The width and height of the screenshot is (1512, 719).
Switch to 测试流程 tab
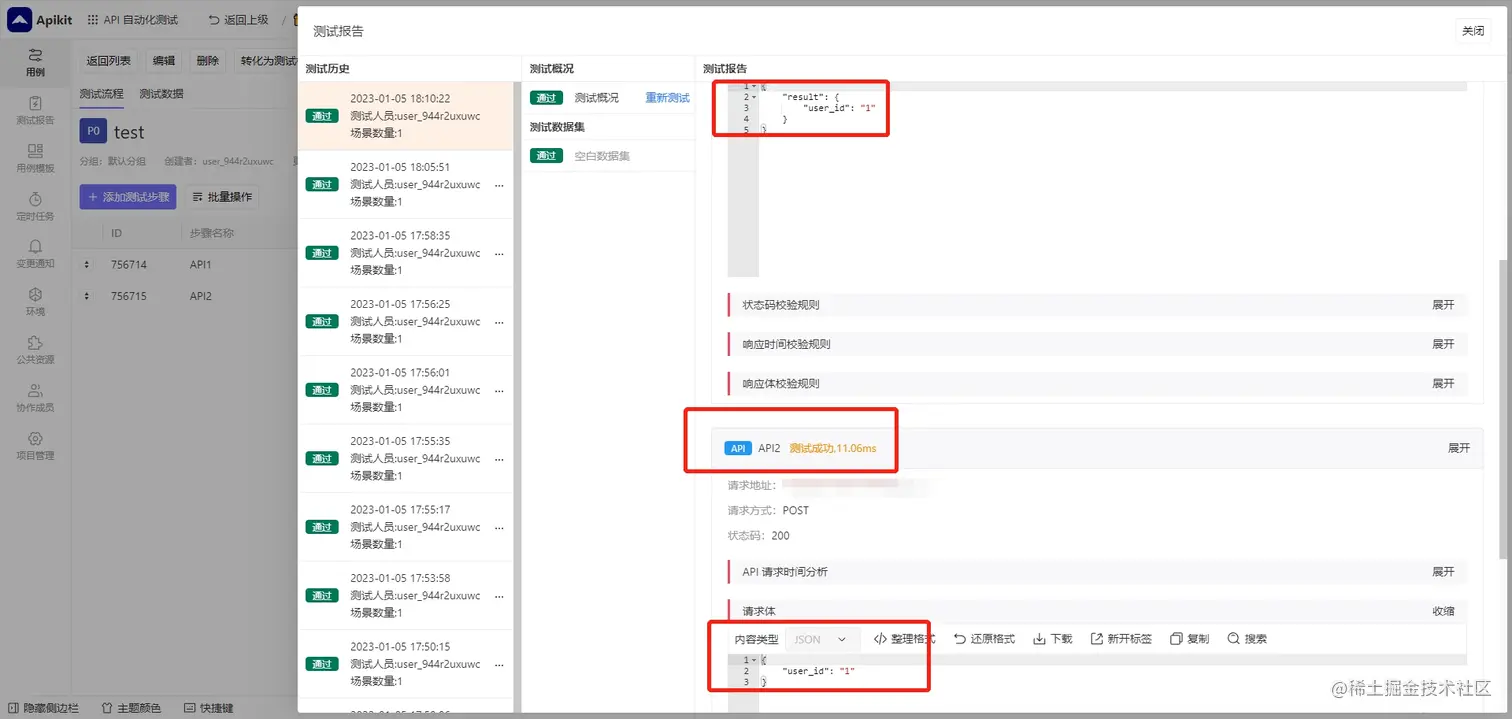click(x=101, y=94)
